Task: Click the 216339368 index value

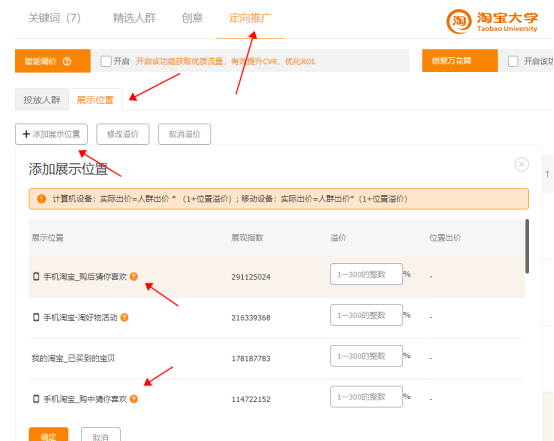Action: click(251, 318)
